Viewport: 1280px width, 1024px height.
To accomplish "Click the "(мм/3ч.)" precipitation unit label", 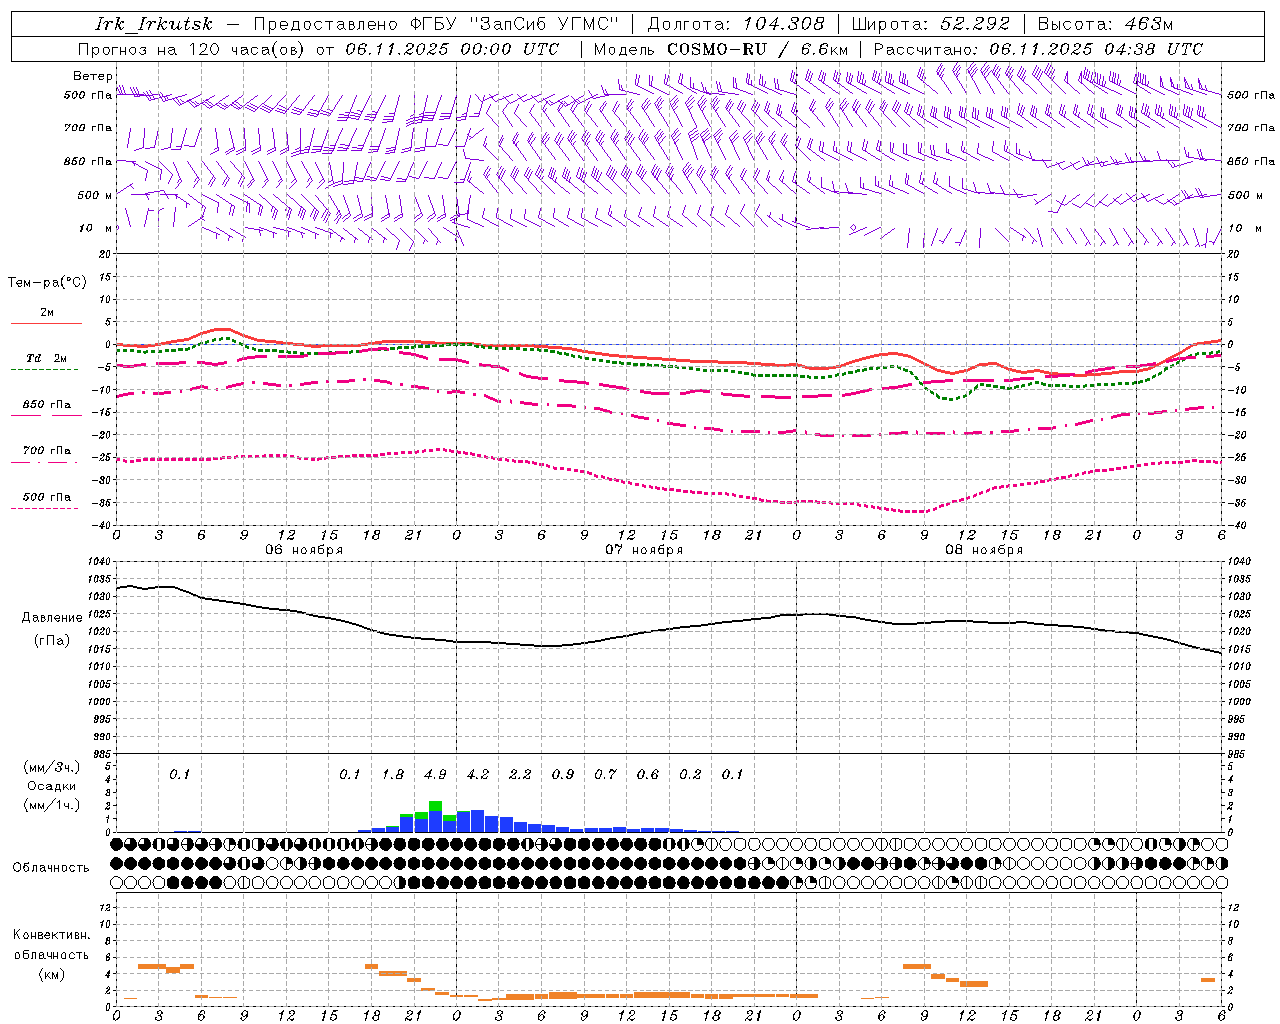I will pyautogui.click(x=52, y=767).
